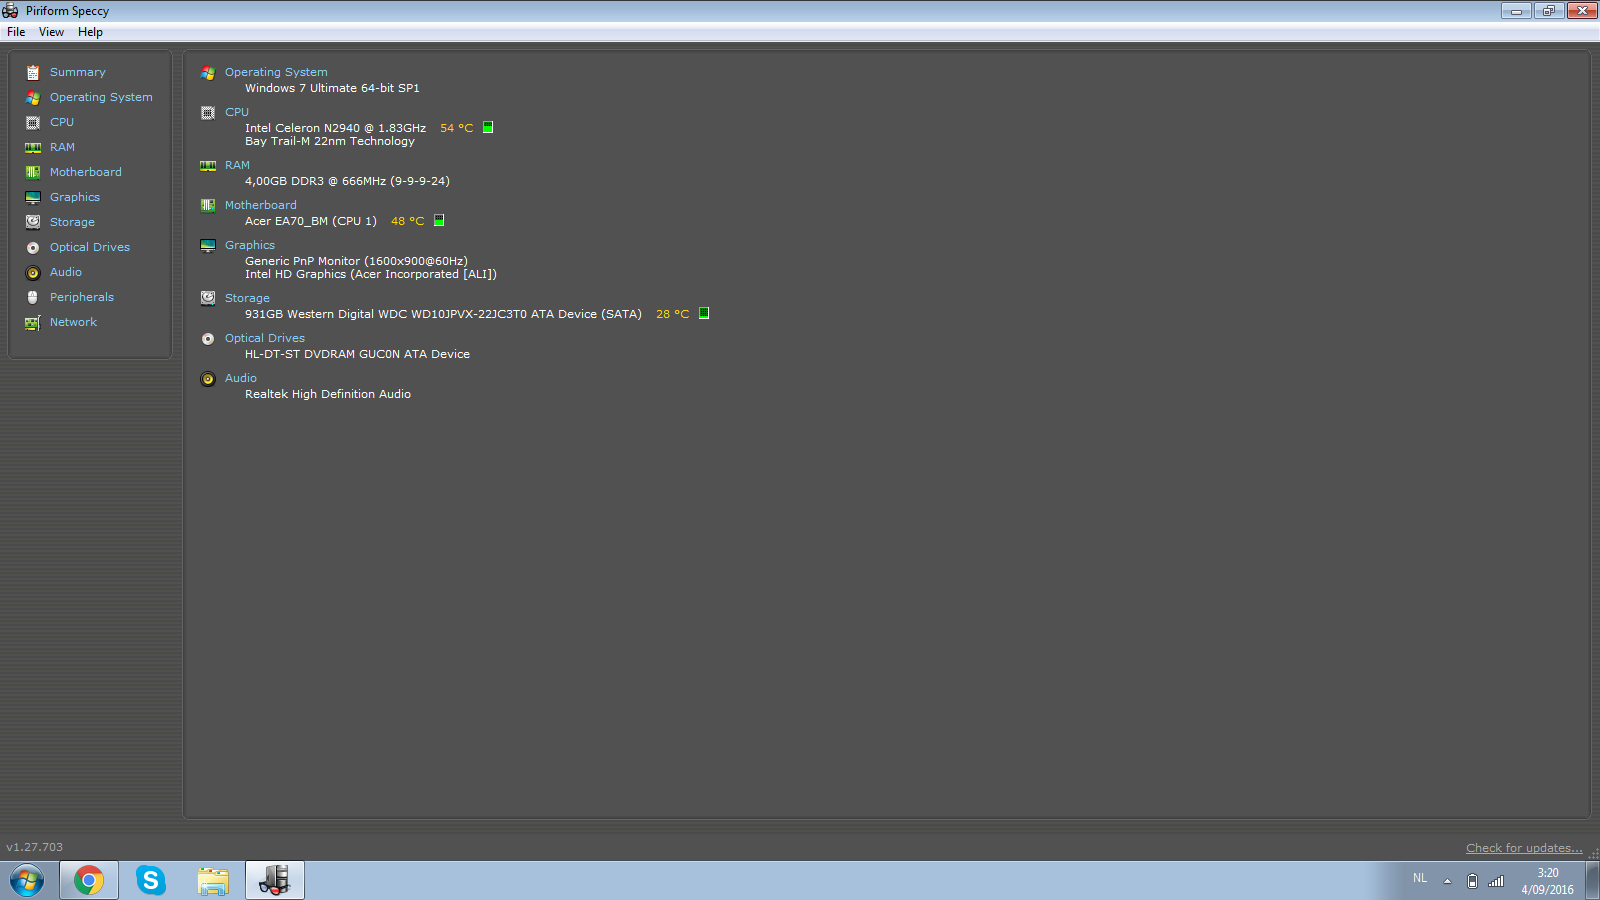The width and height of the screenshot is (1600, 900).
Task: Select the RAM sidebar entry
Action: [62, 147]
